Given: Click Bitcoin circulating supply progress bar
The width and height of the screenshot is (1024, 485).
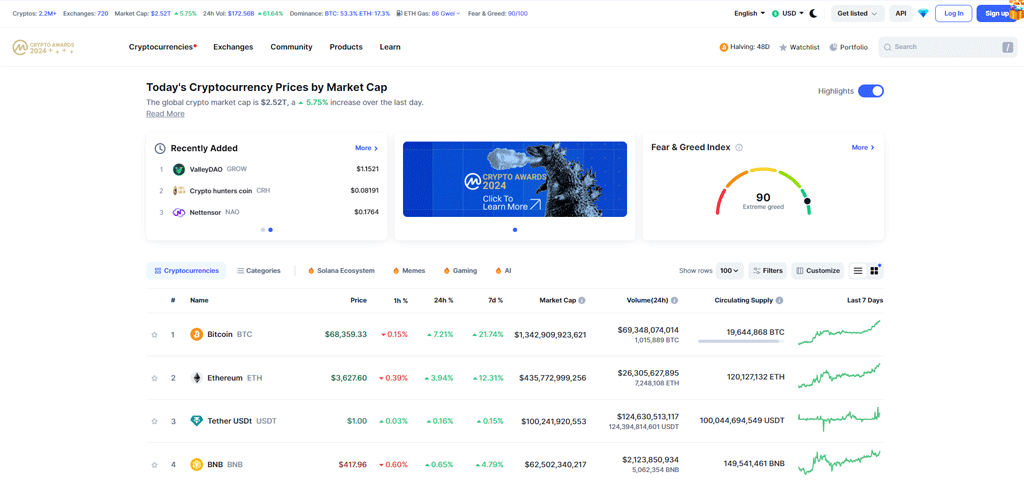Looking at the screenshot, I should [x=741, y=341].
